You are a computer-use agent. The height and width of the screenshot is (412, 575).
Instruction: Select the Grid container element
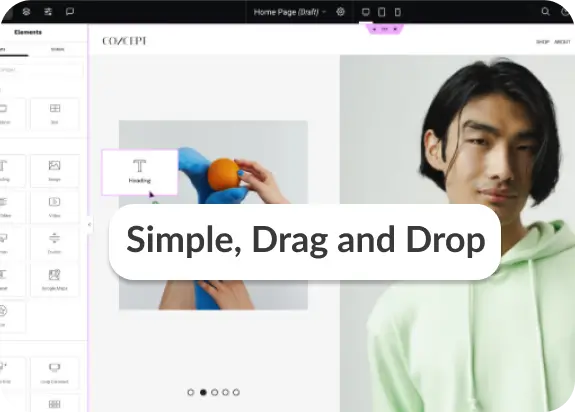coord(54,114)
